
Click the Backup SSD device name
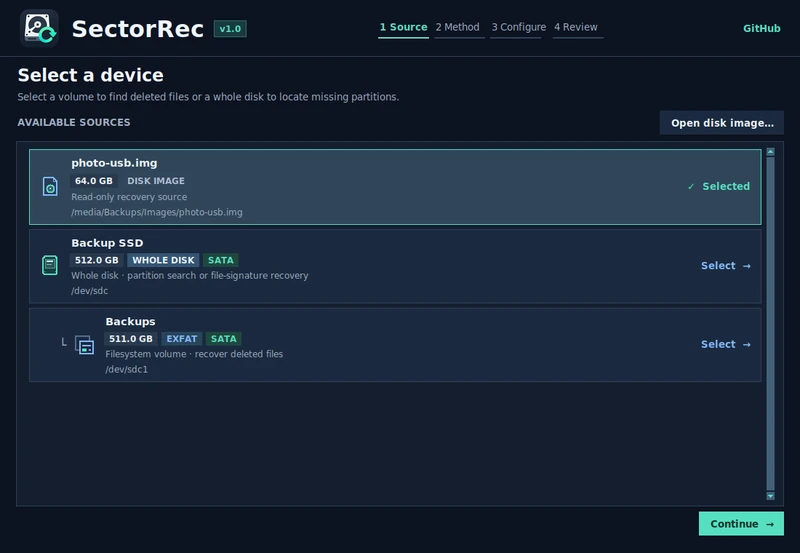[107, 243]
